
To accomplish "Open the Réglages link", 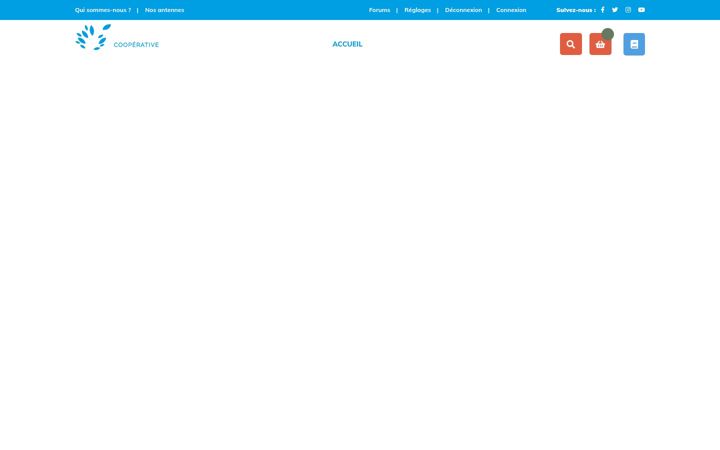I will click(x=417, y=10).
